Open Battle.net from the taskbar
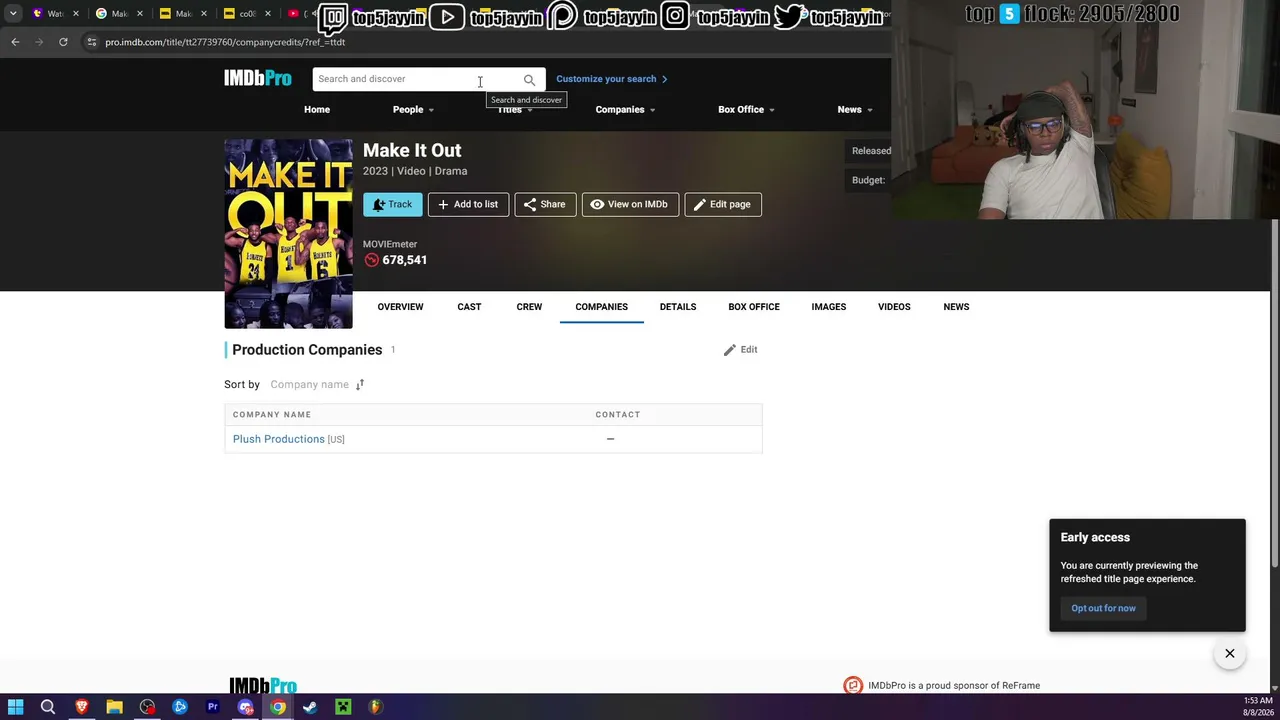The width and height of the screenshot is (1280, 720). pyautogui.click(x=180, y=707)
